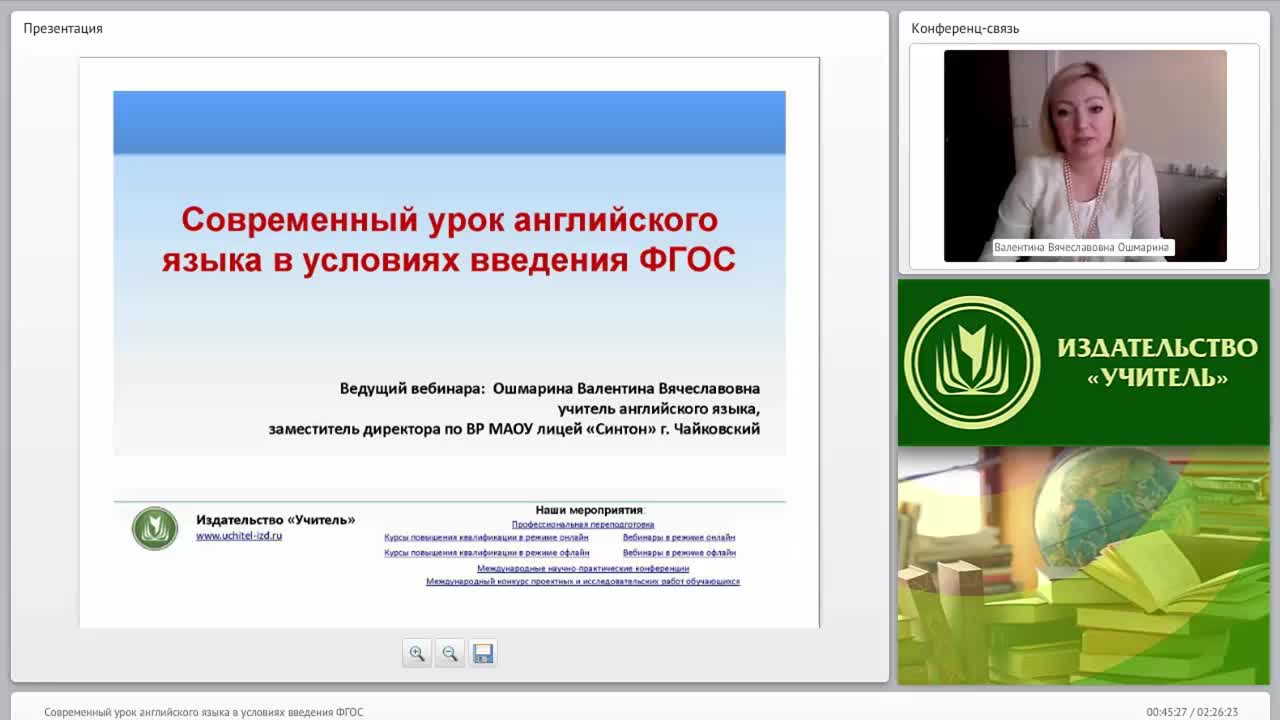Click the webinar title in the bottom bar
This screenshot has width=1280, height=720.
[204, 712]
